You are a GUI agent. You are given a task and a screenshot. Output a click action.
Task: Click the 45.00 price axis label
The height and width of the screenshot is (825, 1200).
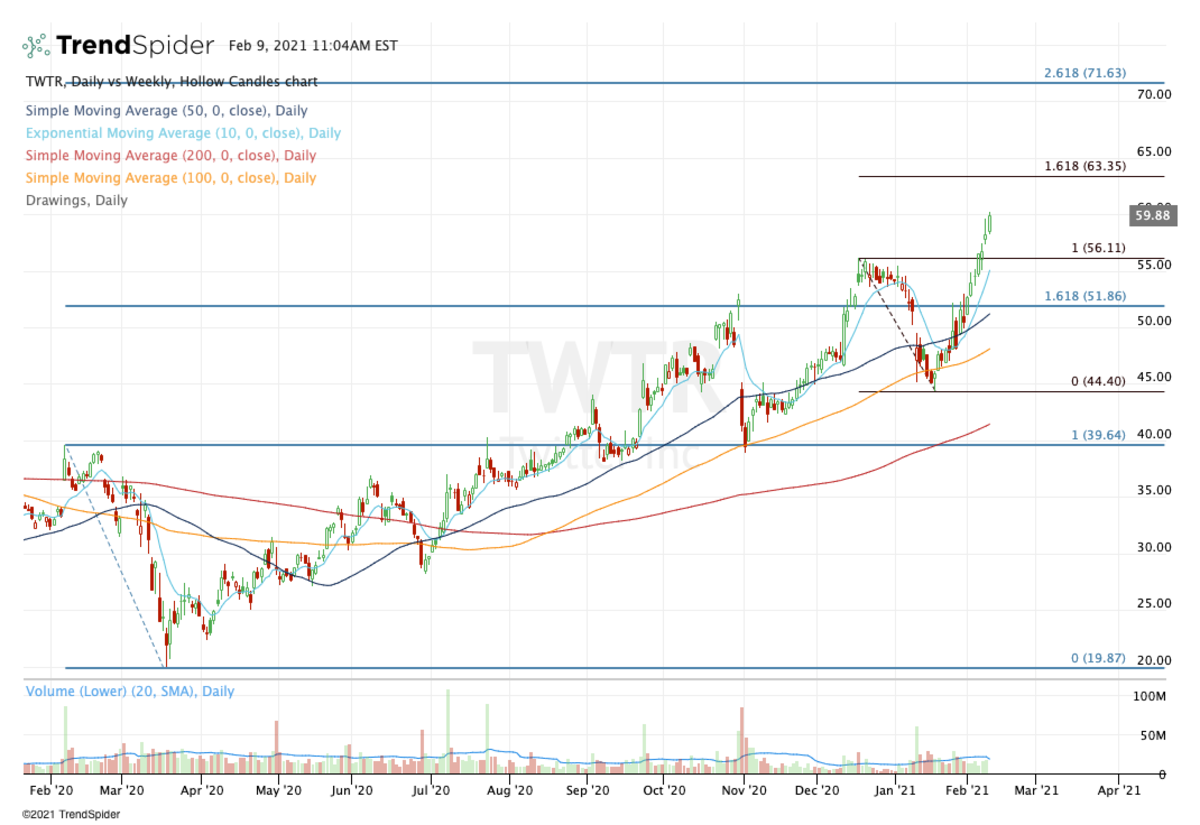(1153, 377)
